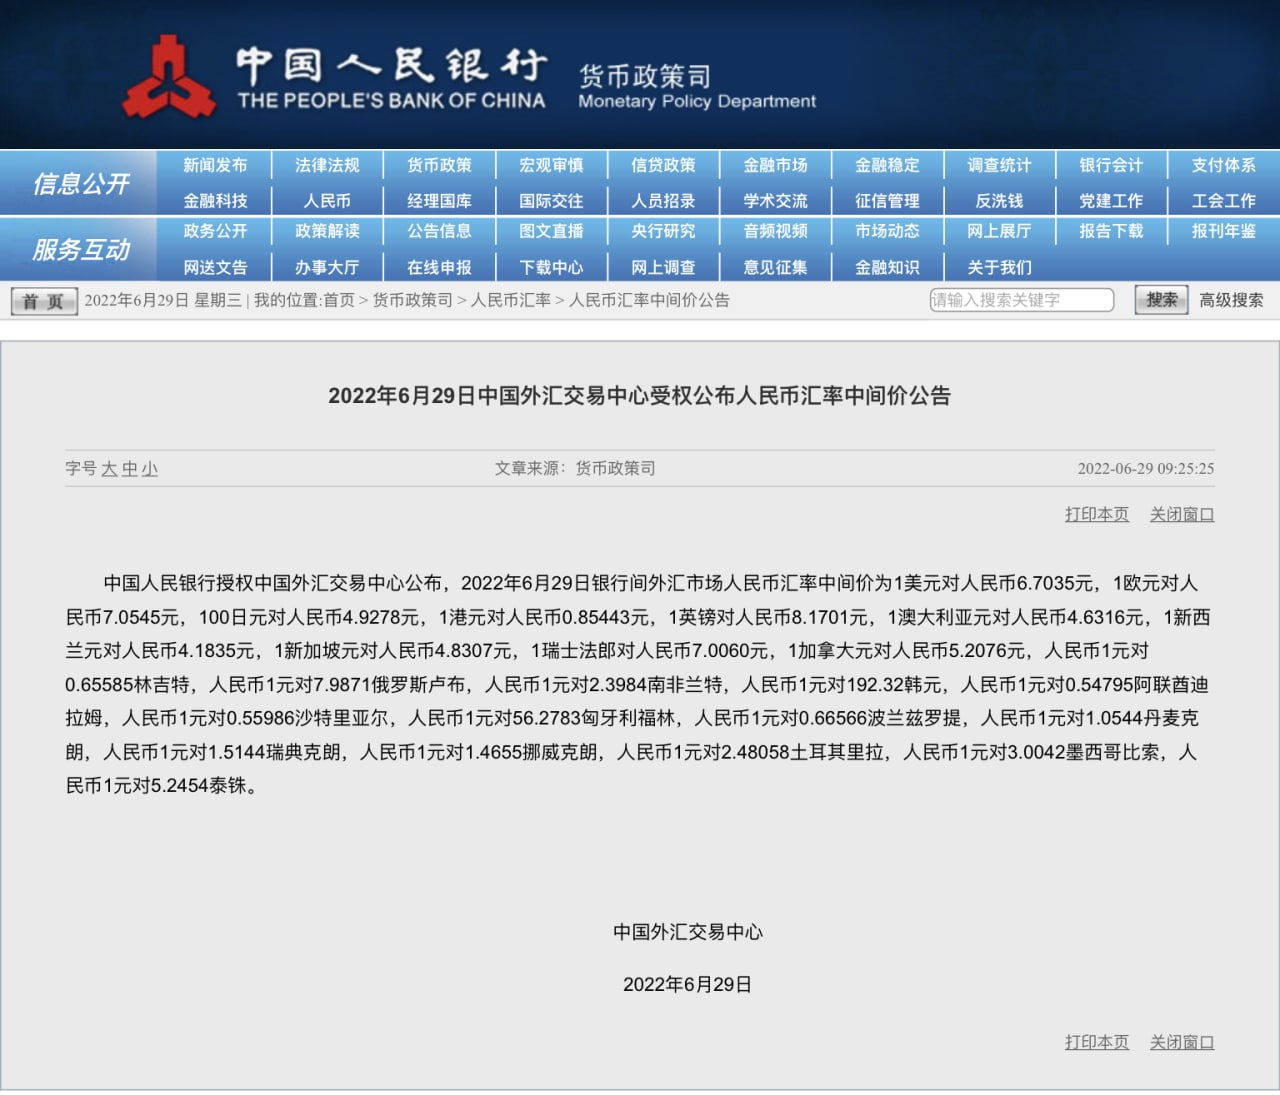Open 经理国库 menu link
This screenshot has width=1280, height=1095.
tap(439, 201)
